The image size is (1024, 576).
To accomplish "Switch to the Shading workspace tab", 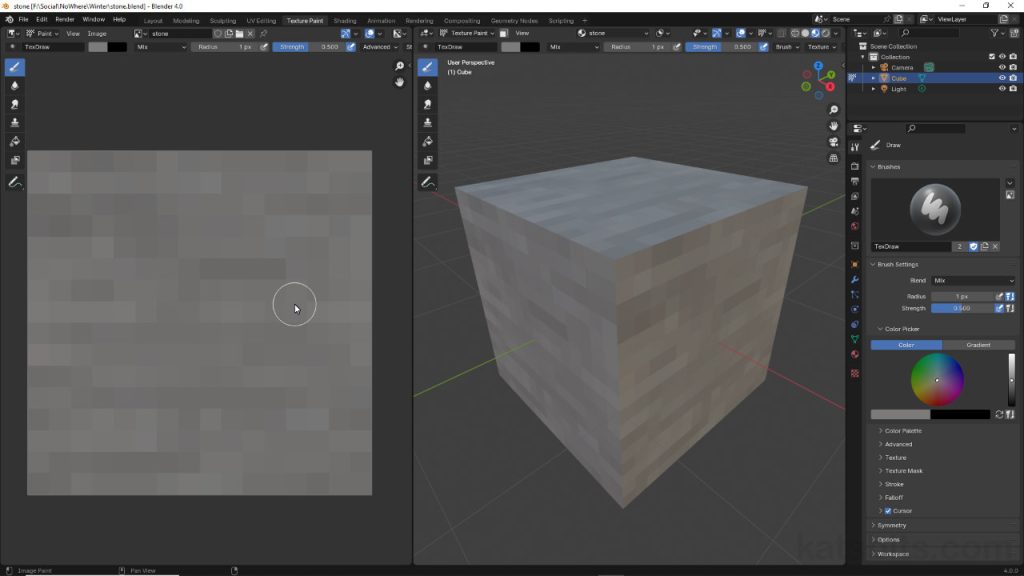I will pyautogui.click(x=344, y=19).
